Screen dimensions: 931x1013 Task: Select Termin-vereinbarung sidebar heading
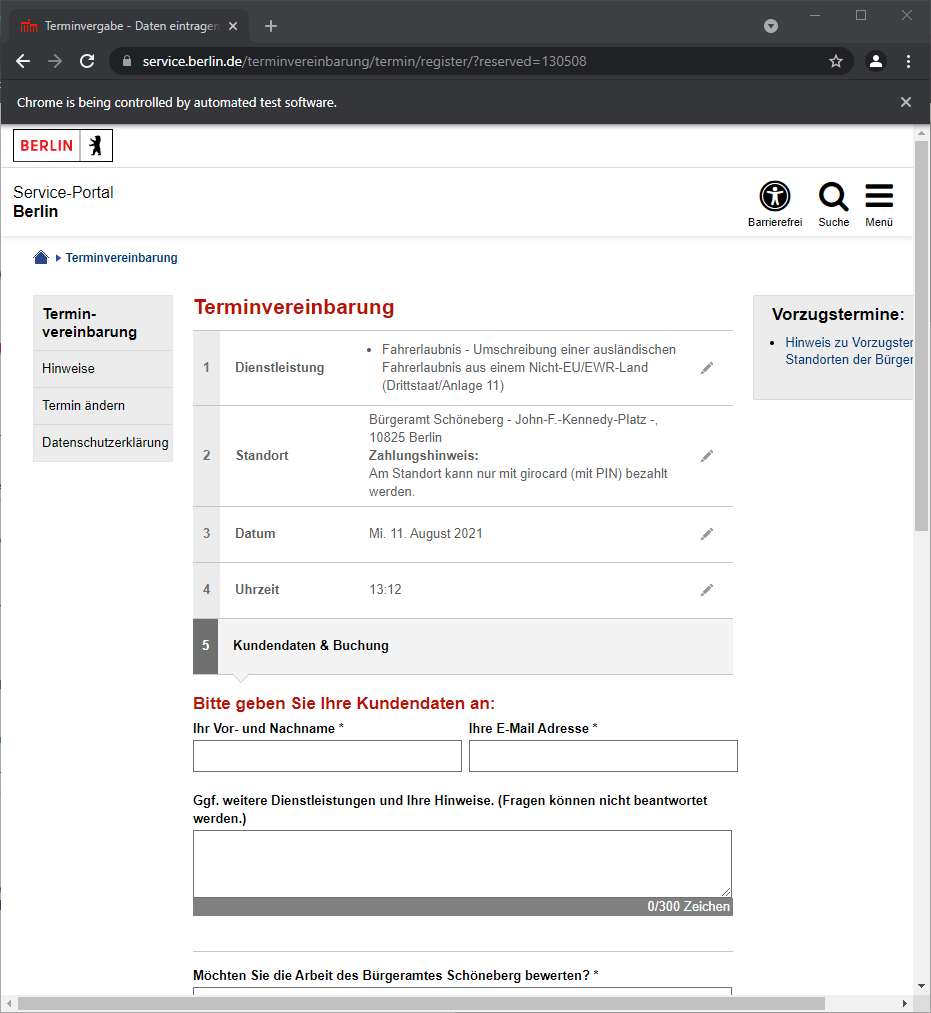pos(103,323)
